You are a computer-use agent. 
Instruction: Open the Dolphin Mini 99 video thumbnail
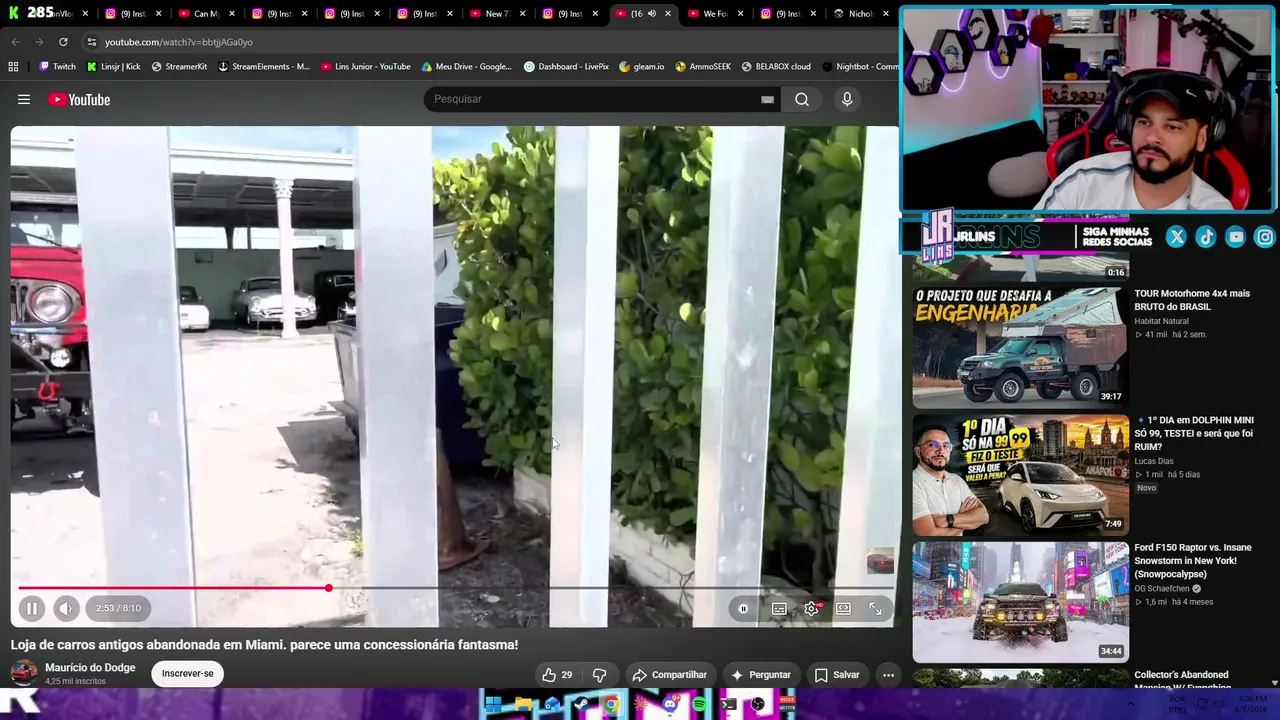coord(1020,475)
